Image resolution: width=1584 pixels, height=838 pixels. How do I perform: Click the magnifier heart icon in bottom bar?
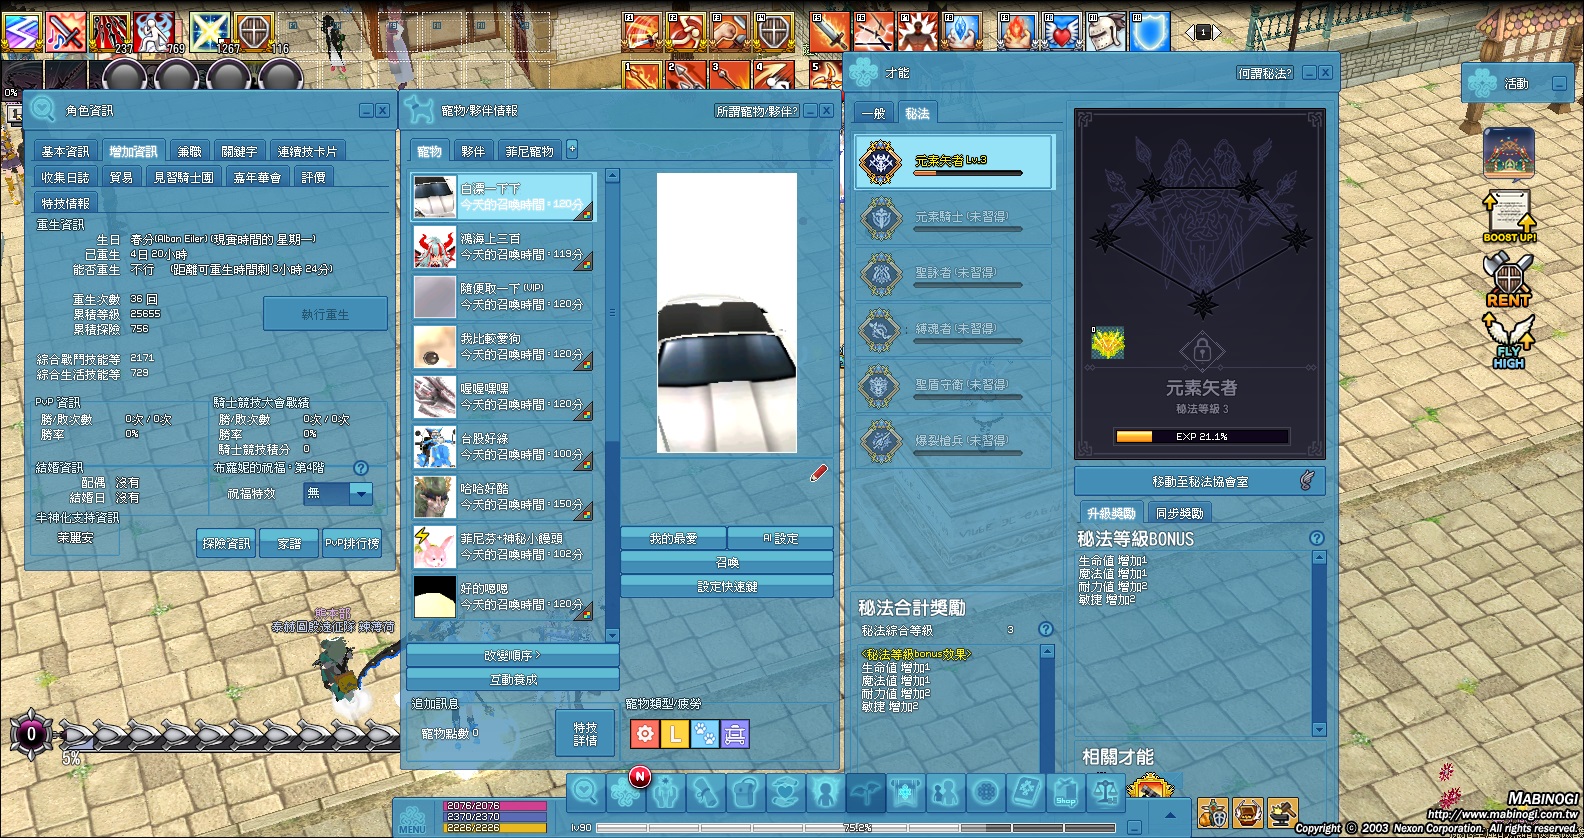[585, 792]
